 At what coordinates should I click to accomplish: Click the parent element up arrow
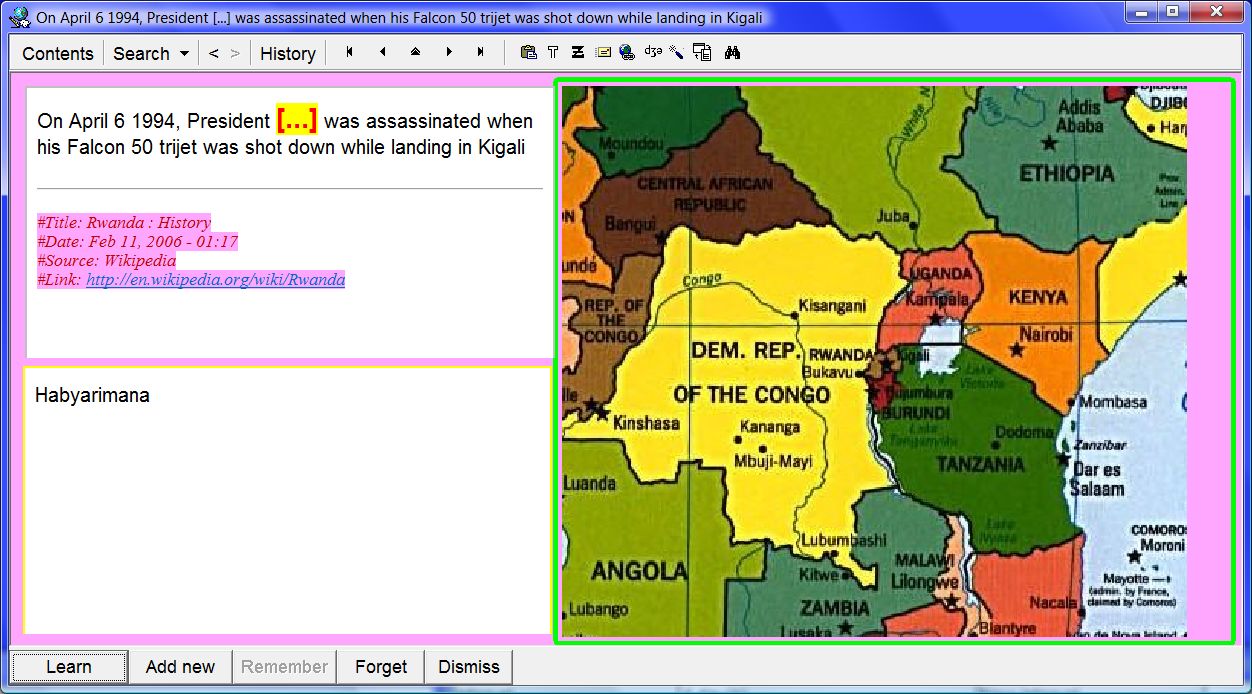pos(415,53)
